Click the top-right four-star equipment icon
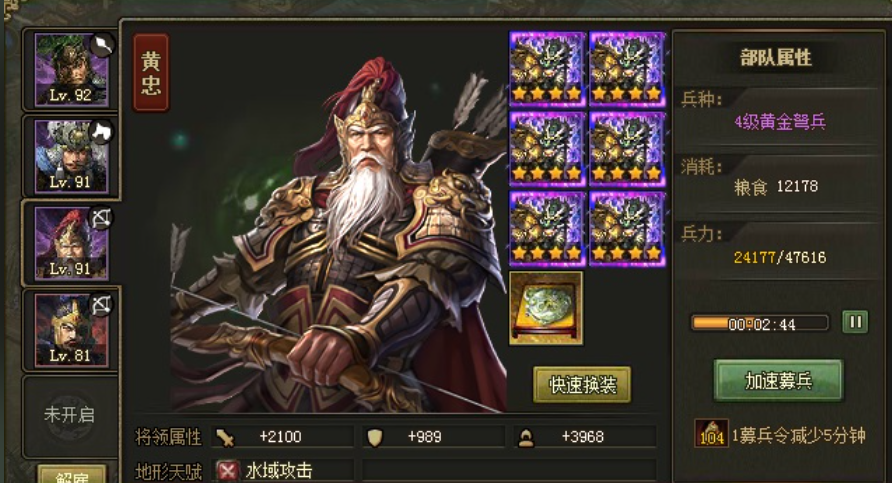 pyautogui.click(x=627, y=69)
